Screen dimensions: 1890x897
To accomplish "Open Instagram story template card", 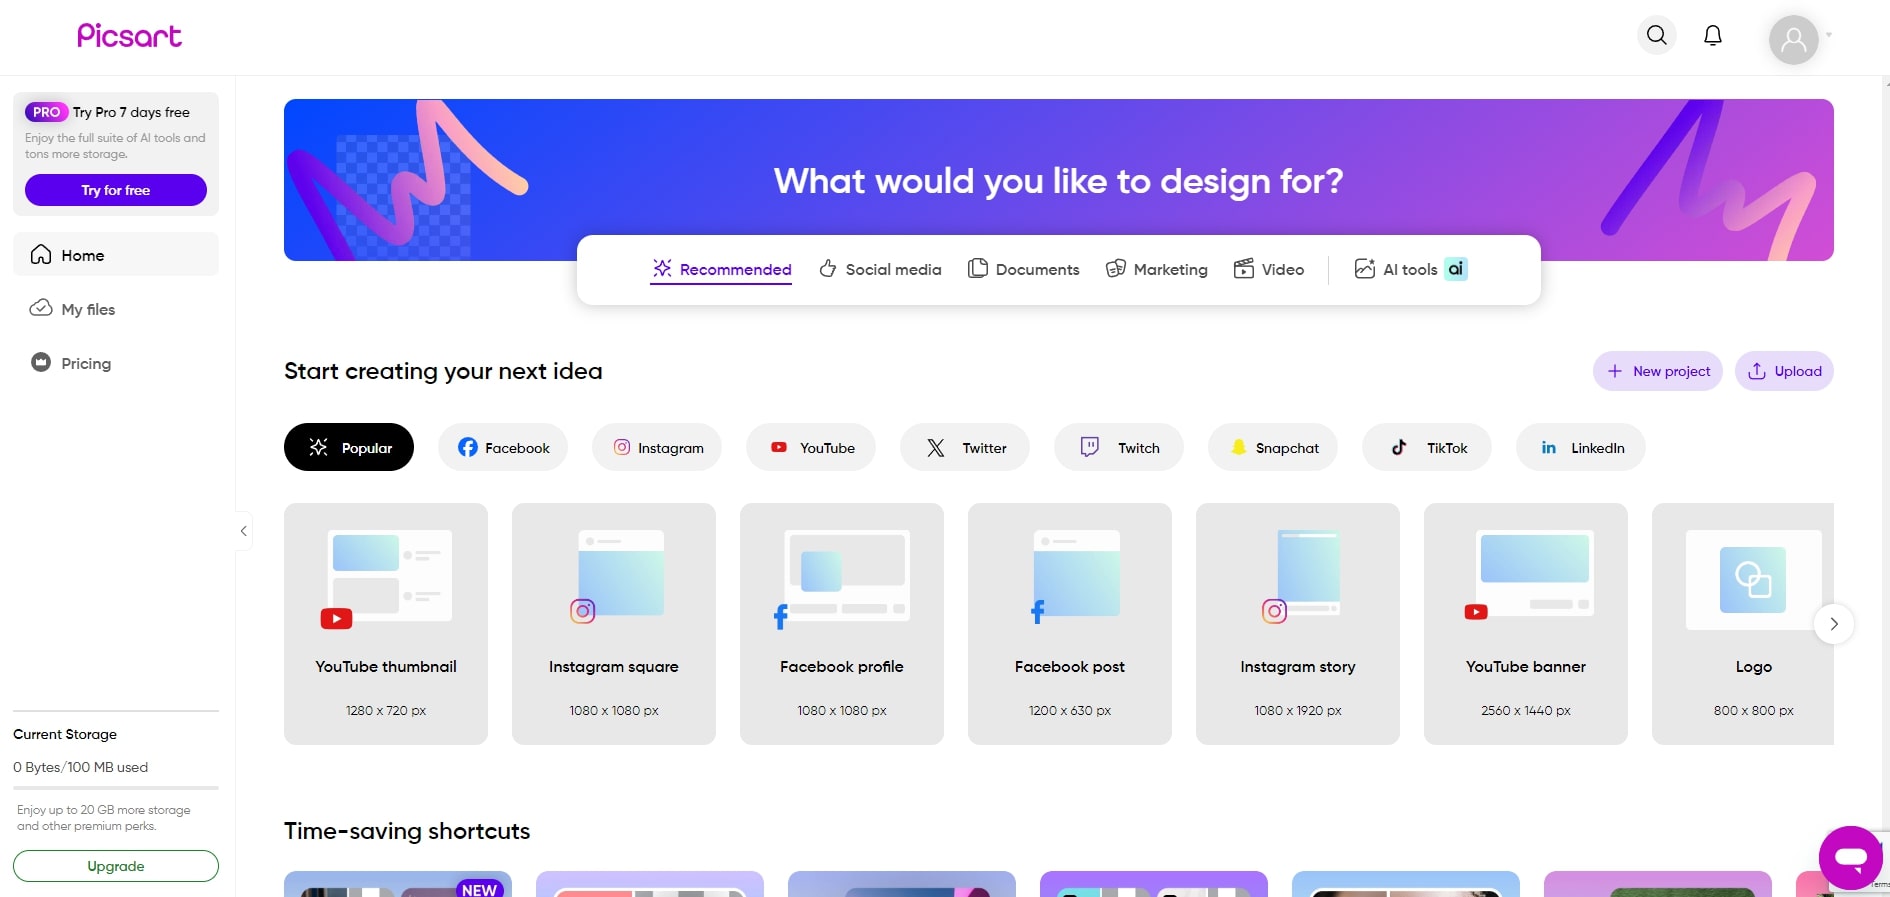I will tap(1298, 624).
